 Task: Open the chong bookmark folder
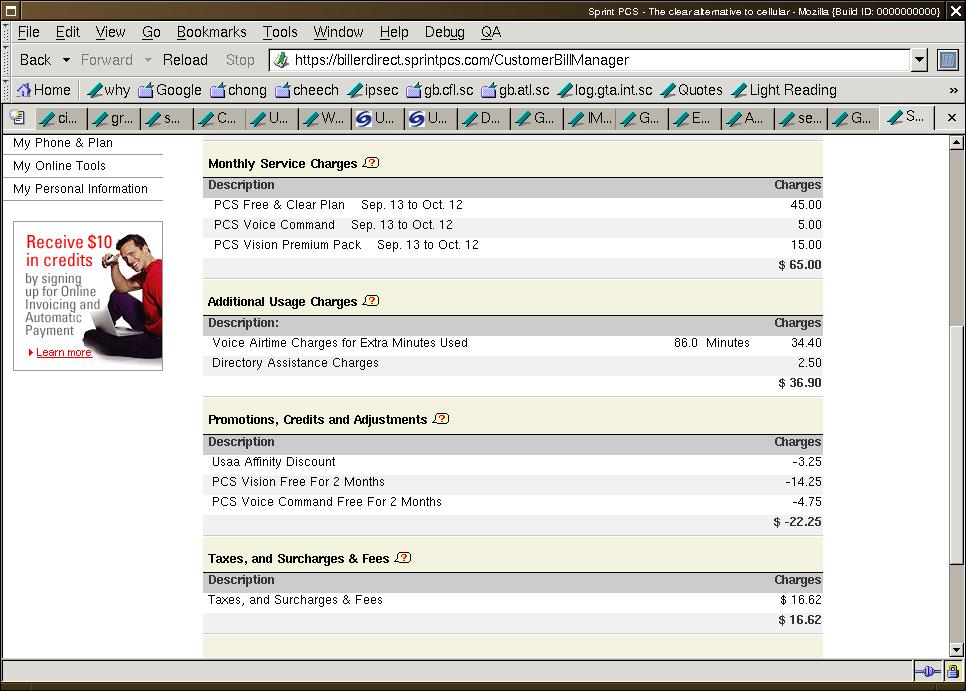point(238,91)
